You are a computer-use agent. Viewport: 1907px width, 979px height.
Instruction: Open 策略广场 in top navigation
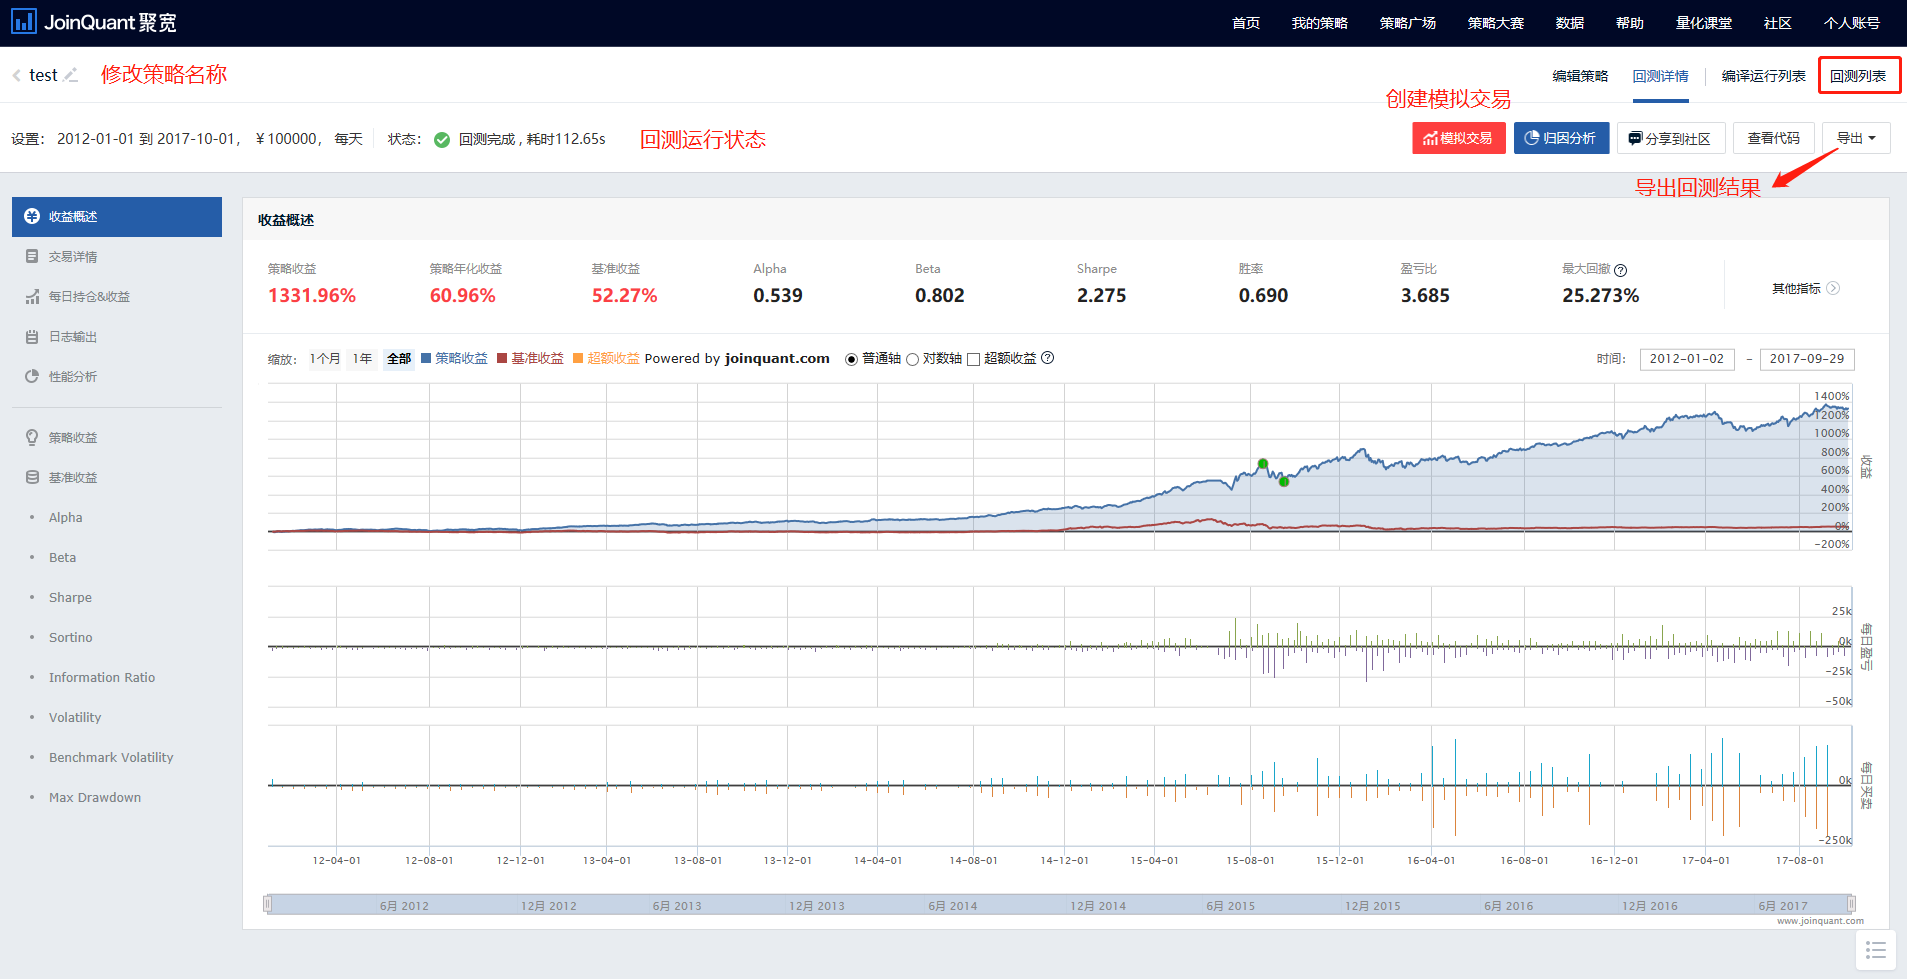(x=1407, y=23)
